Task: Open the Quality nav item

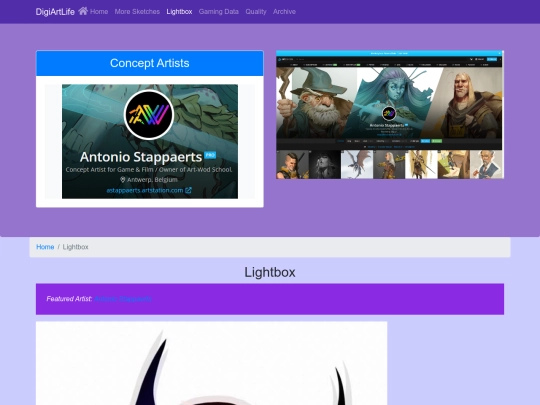Action: [x=256, y=12]
